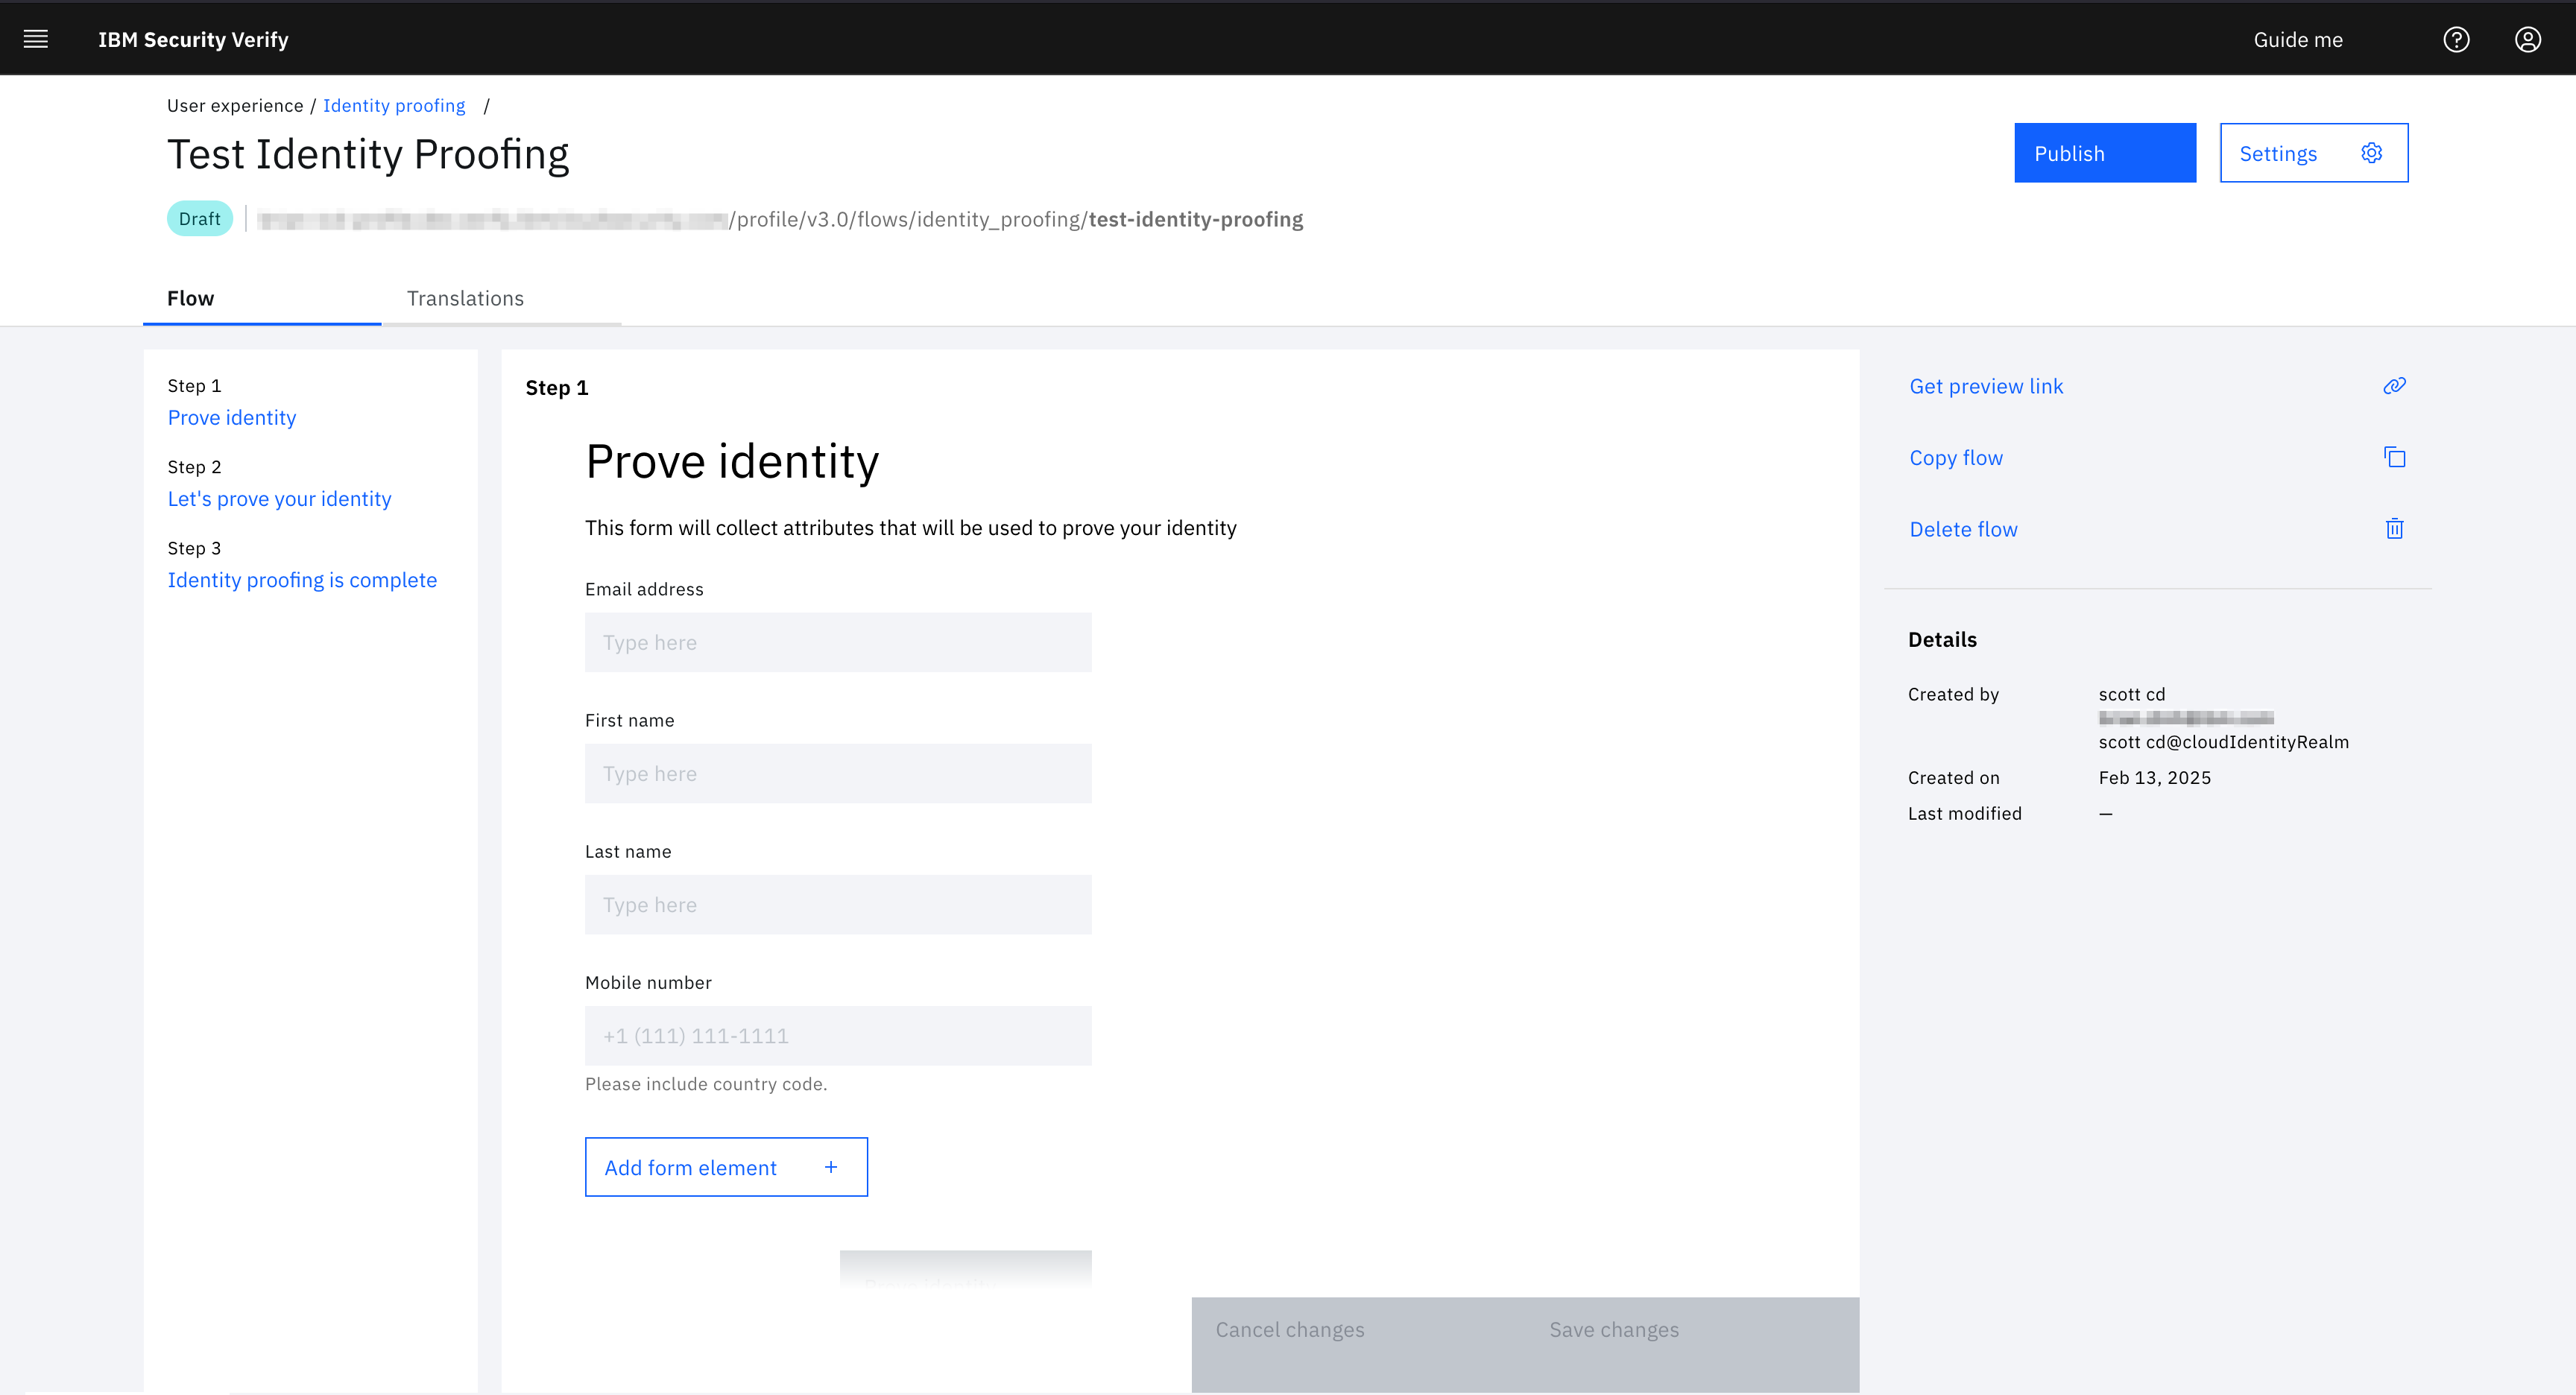Click the chain link preview icon

click(2393, 386)
